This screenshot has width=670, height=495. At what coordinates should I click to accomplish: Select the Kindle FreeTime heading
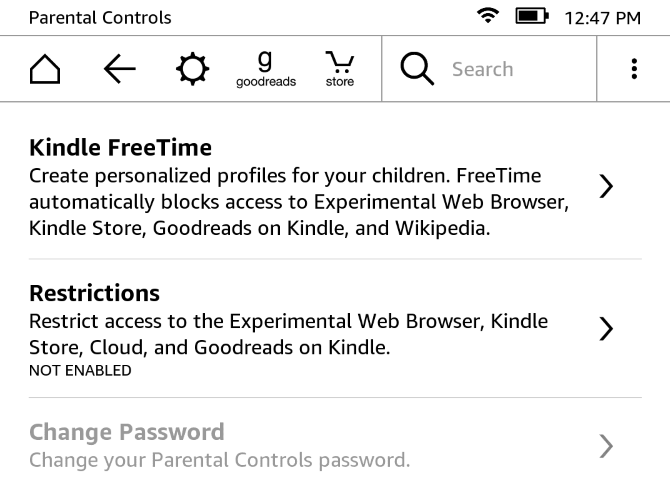[120, 148]
